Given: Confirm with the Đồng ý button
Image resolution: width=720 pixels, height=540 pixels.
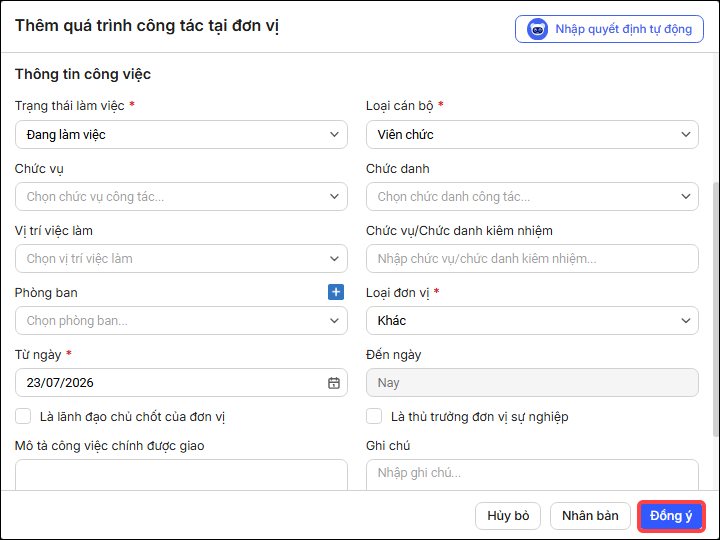Looking at the screenshot, I should (671, 516).
